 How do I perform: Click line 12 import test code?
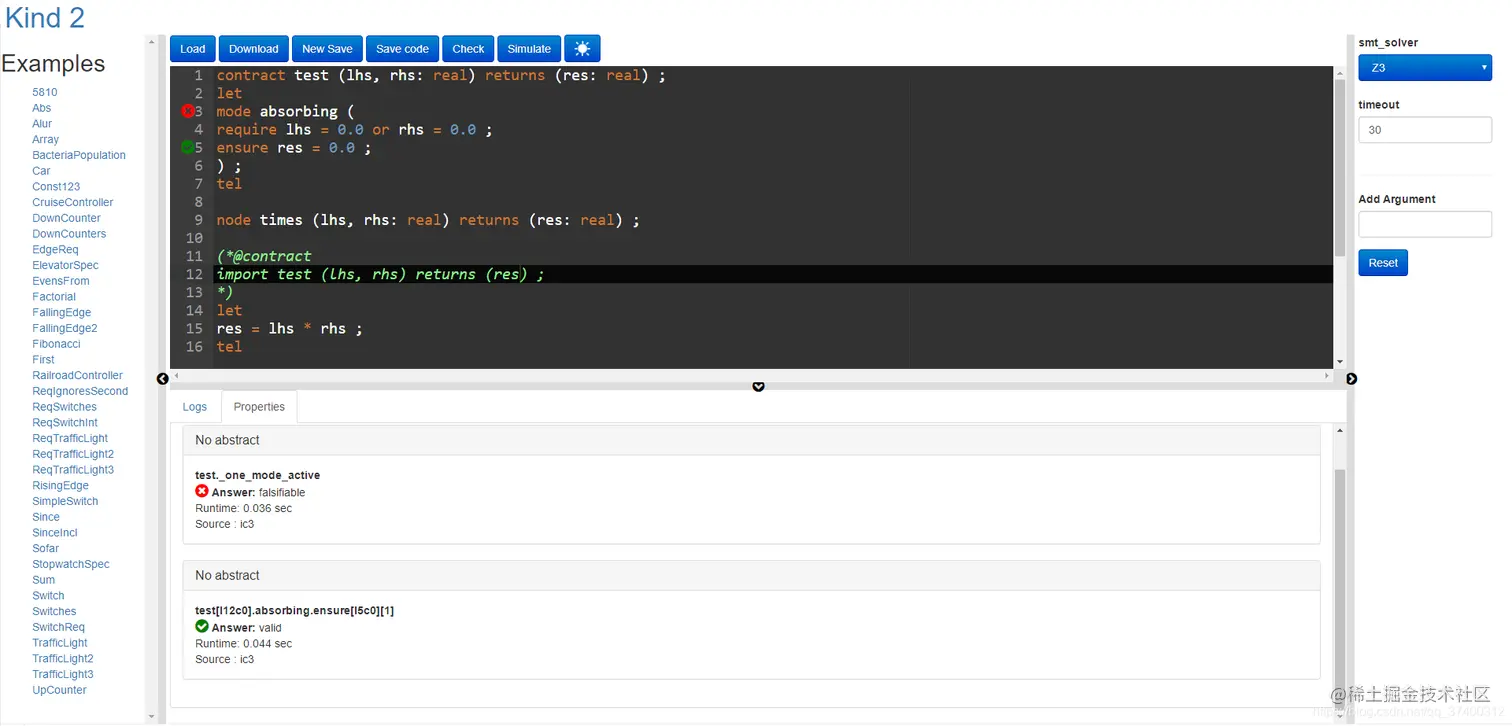click(381, 274)
